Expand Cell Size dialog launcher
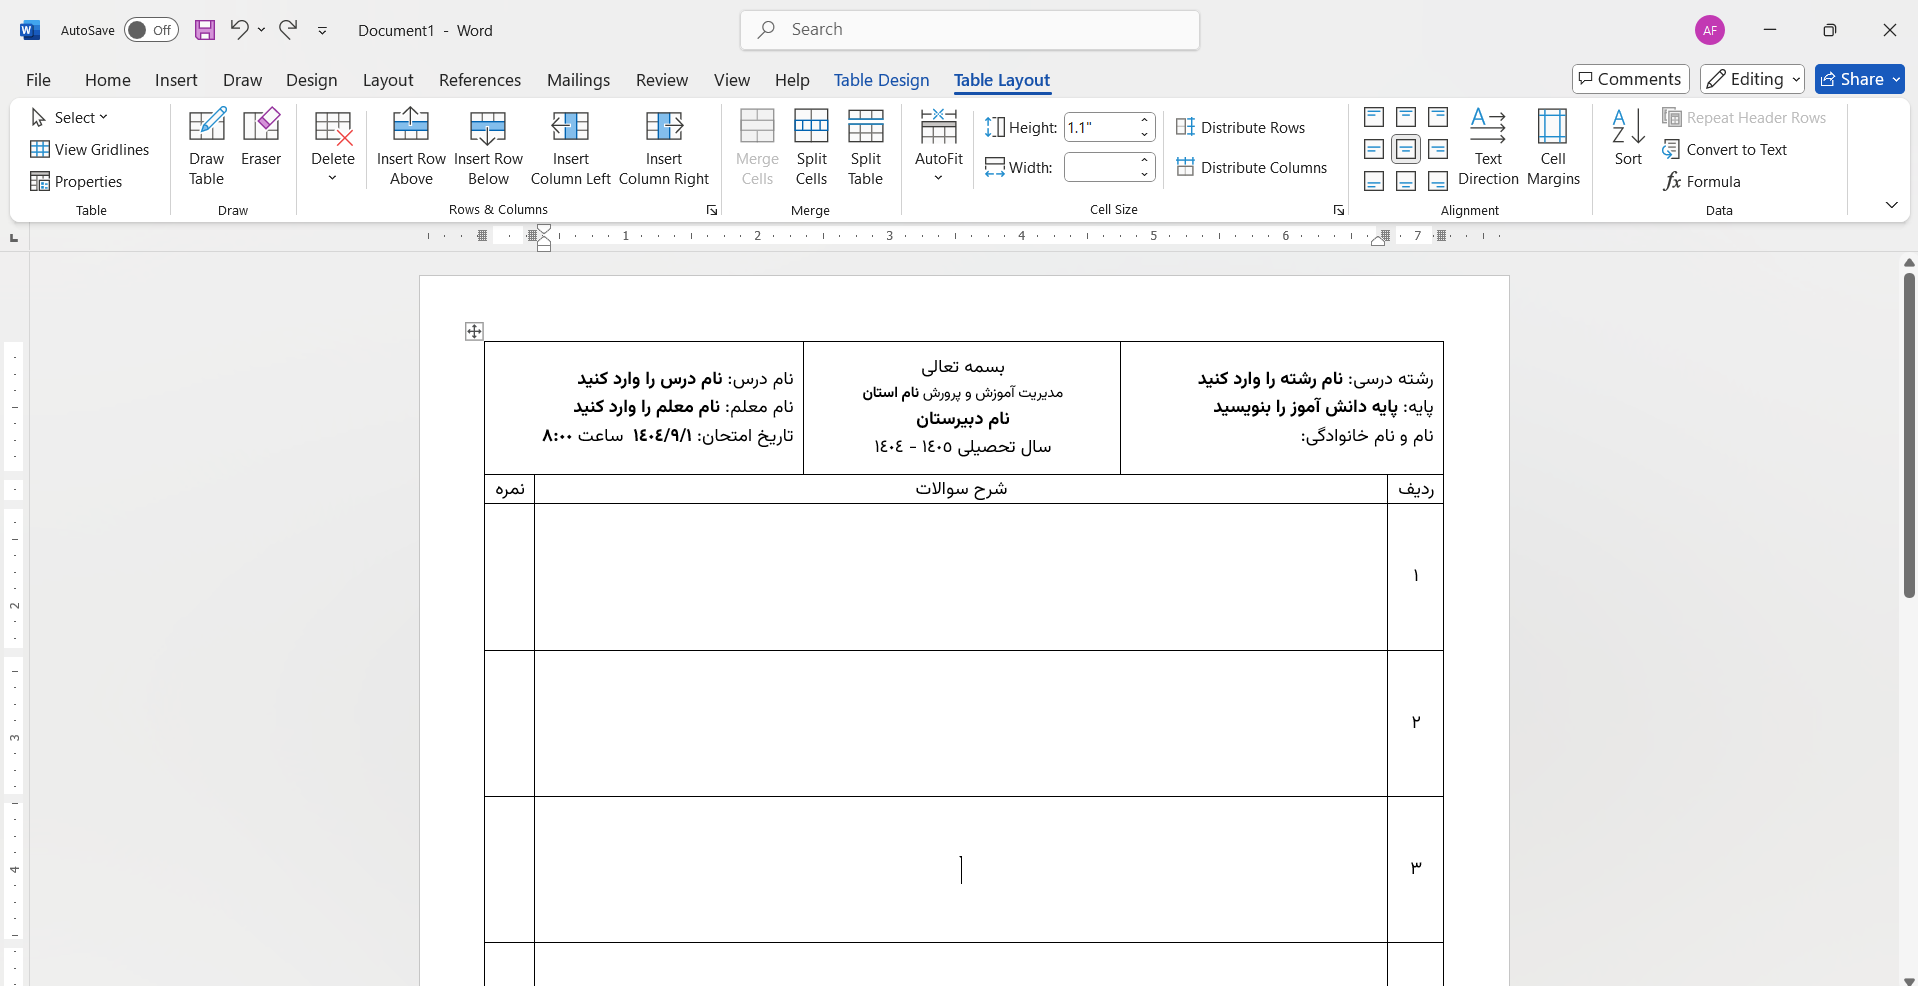This screenshot has width=1918, height=986. pyautogui.click(x=1338, y=210)
